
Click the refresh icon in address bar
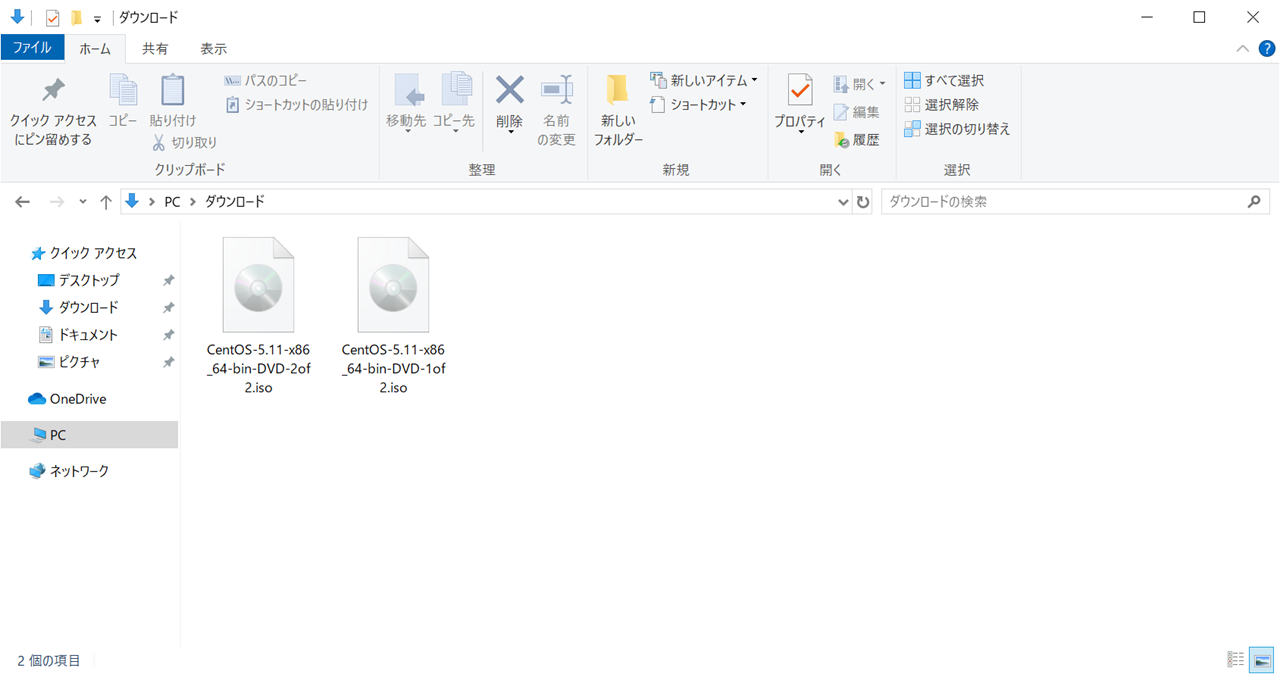(863, 201)
